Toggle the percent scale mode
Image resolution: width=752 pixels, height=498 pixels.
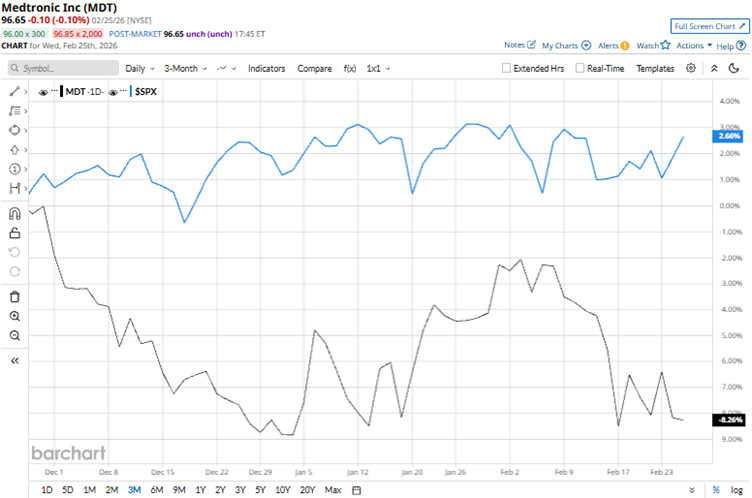716,490
